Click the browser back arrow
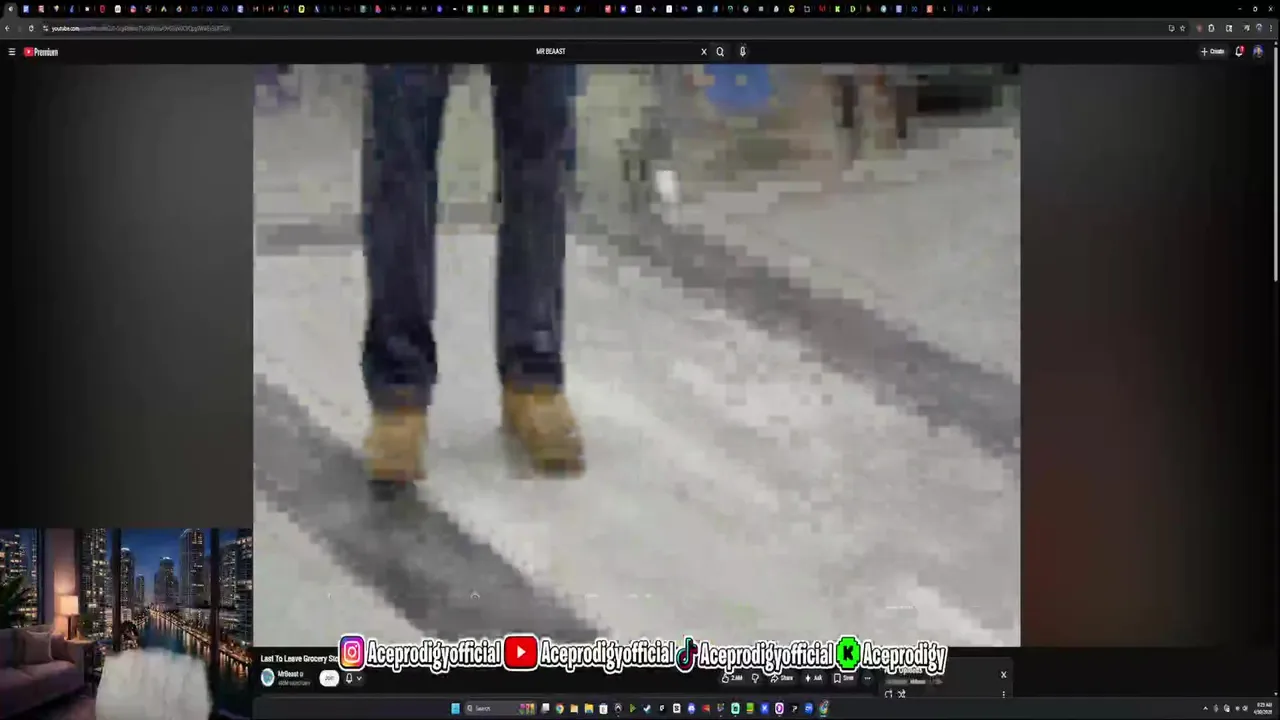The height and width of the screenshot is (720, 1280). click(x=8, y=28)
